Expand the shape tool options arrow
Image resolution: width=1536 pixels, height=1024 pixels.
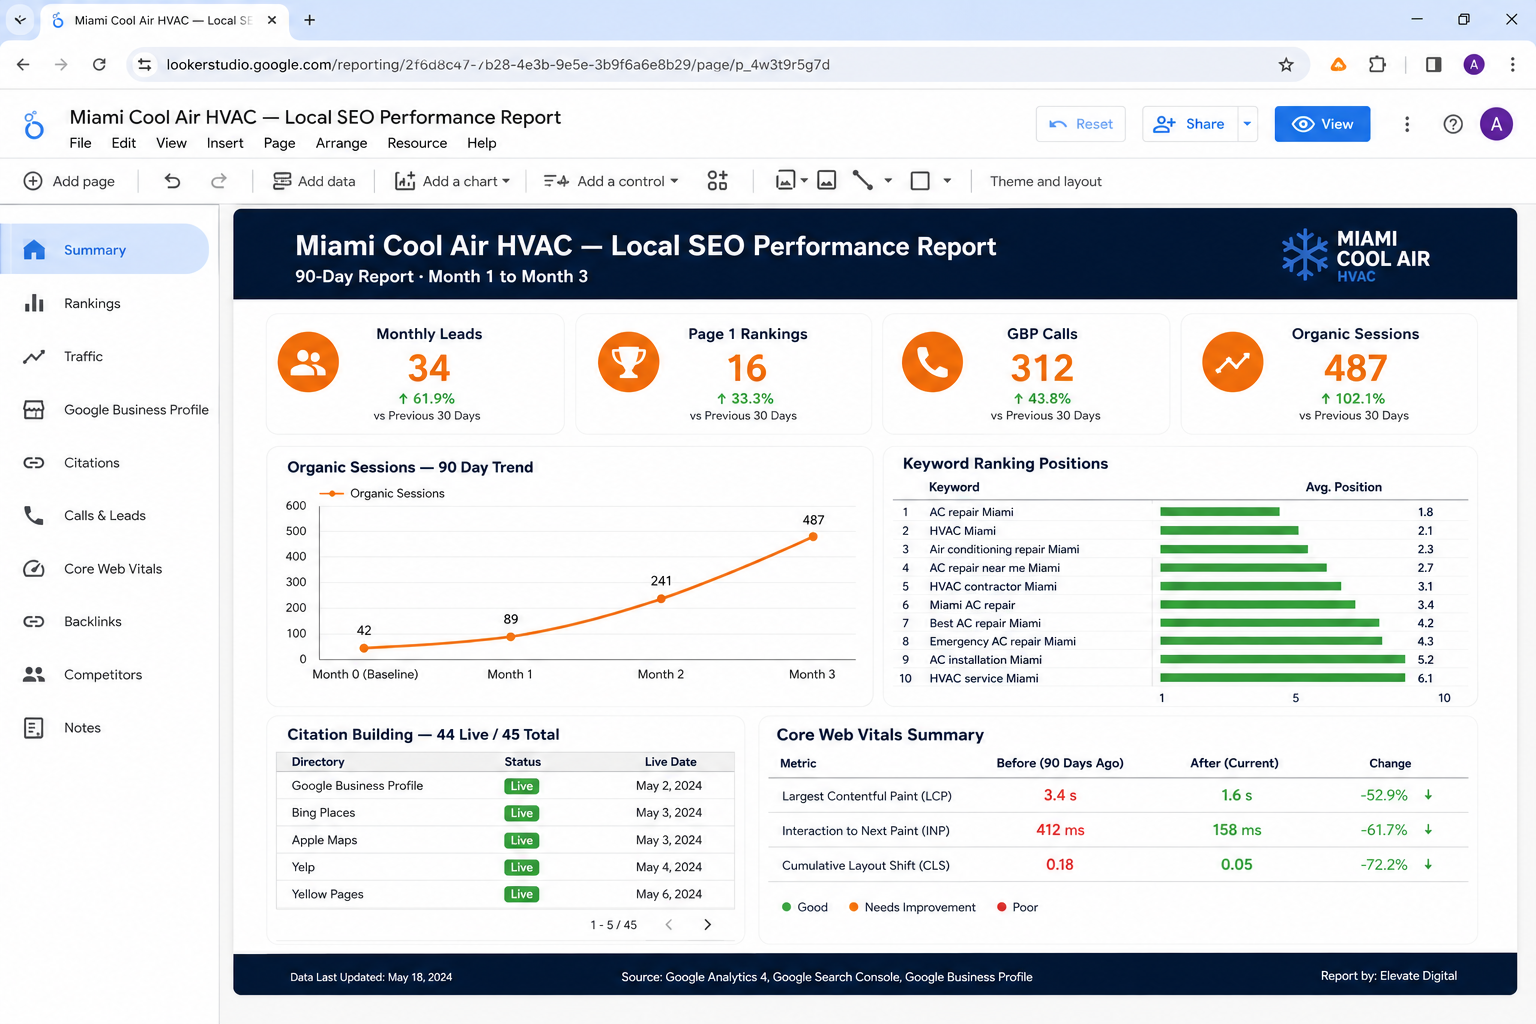coord(947,181)
